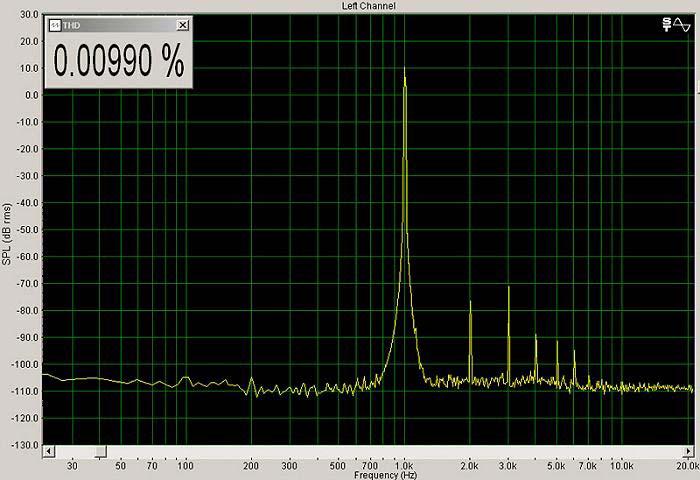700x480 pixels.
Task: Click the horizontal scrollbar thumb
Action: tap(99, 452)
